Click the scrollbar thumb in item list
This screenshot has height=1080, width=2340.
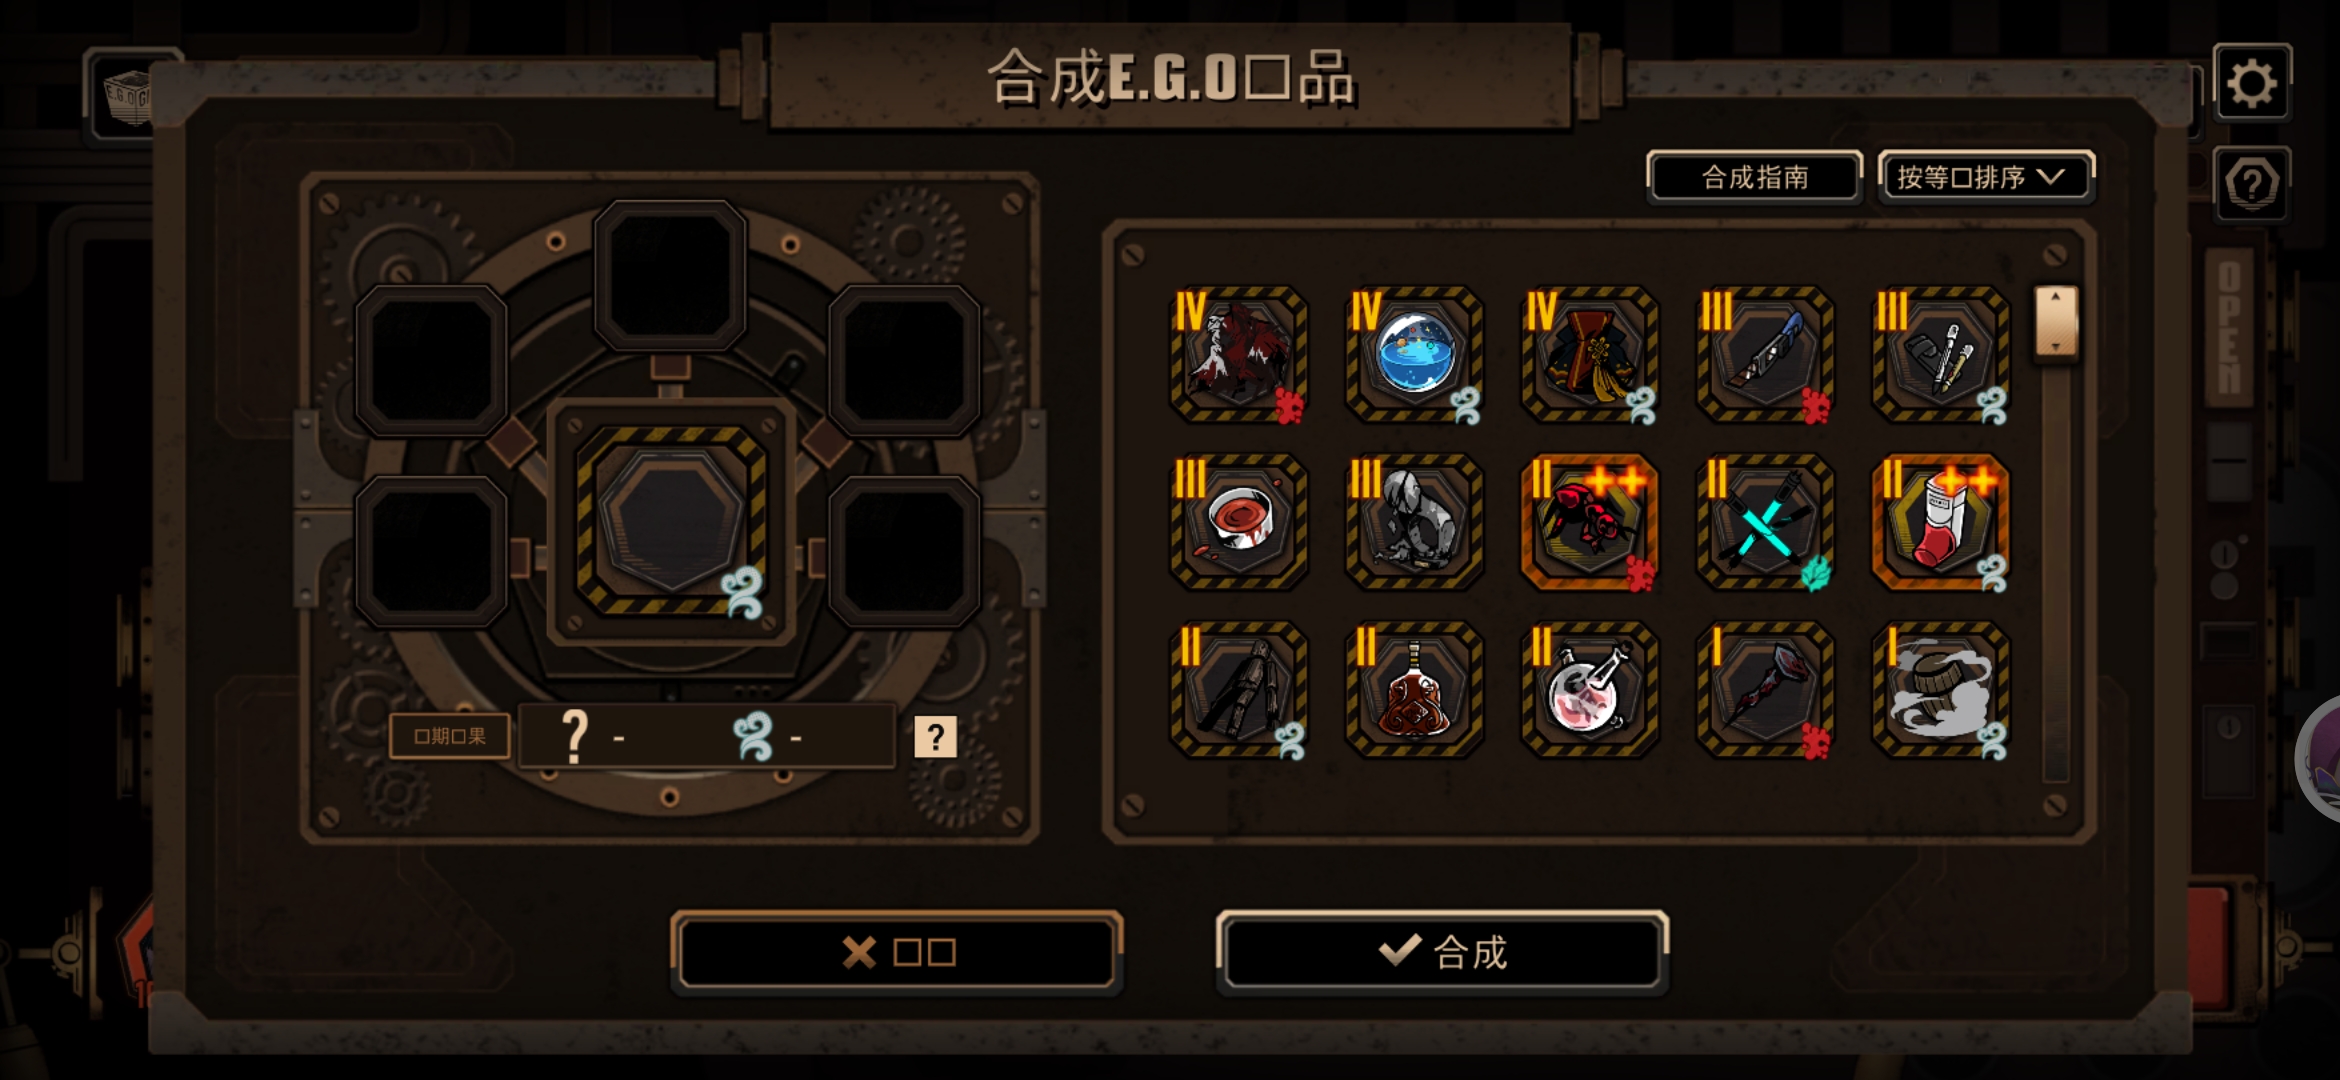pyautogui.click(x=2056, y=321)
